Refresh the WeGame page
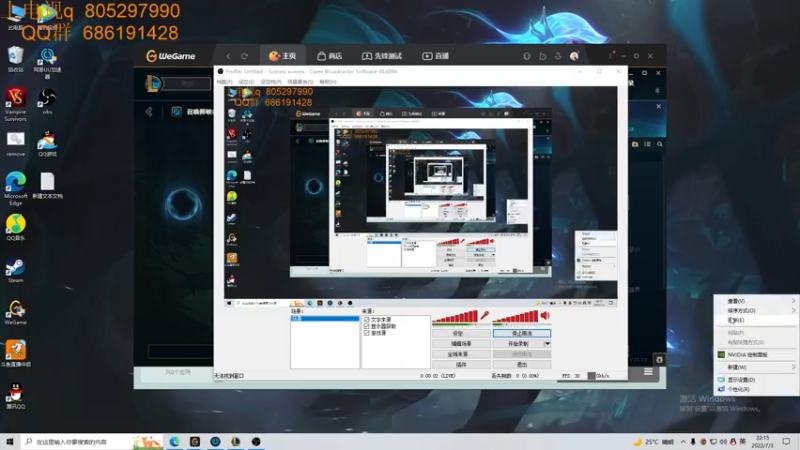The height and width of the screenshot is (450, 800). [x=244, y=56]
